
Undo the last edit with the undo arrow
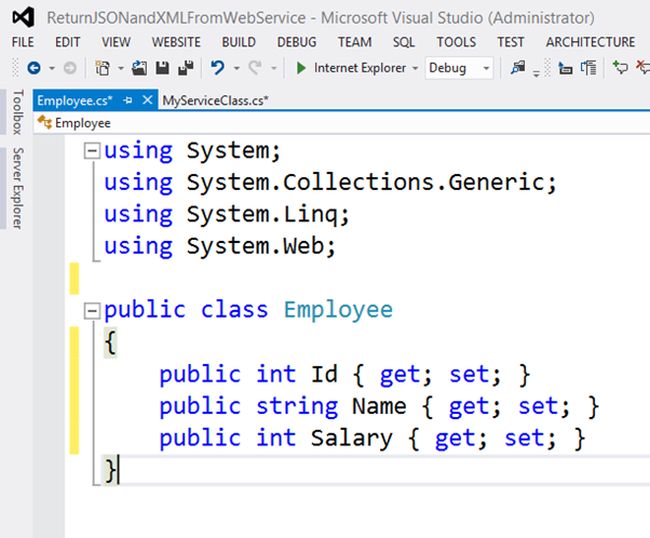[218, 68]
